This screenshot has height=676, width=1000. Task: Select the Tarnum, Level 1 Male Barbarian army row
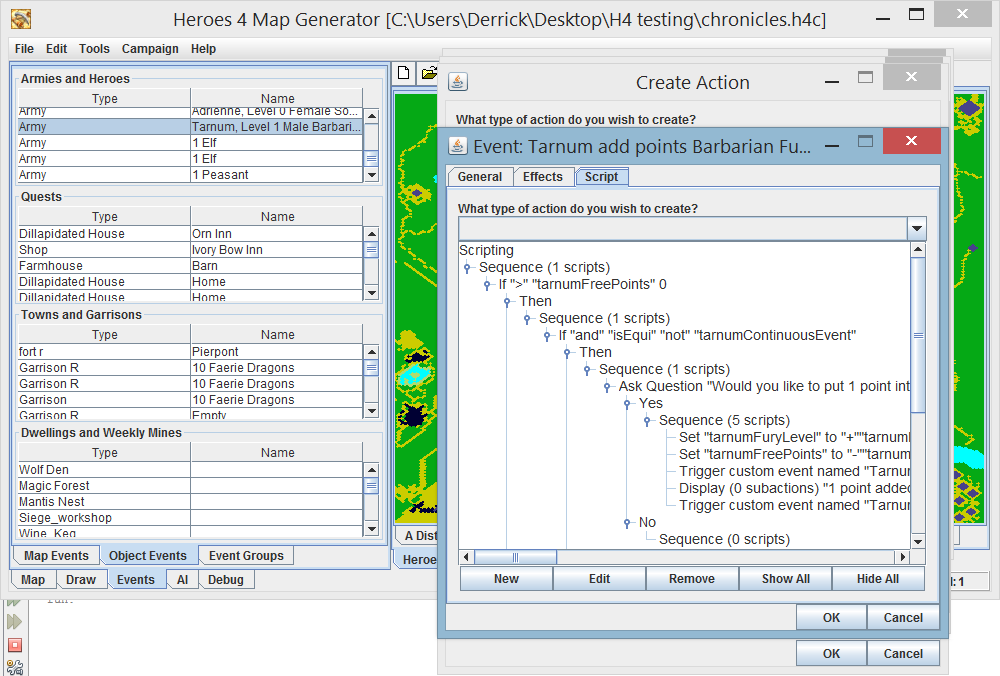point(190,127)
